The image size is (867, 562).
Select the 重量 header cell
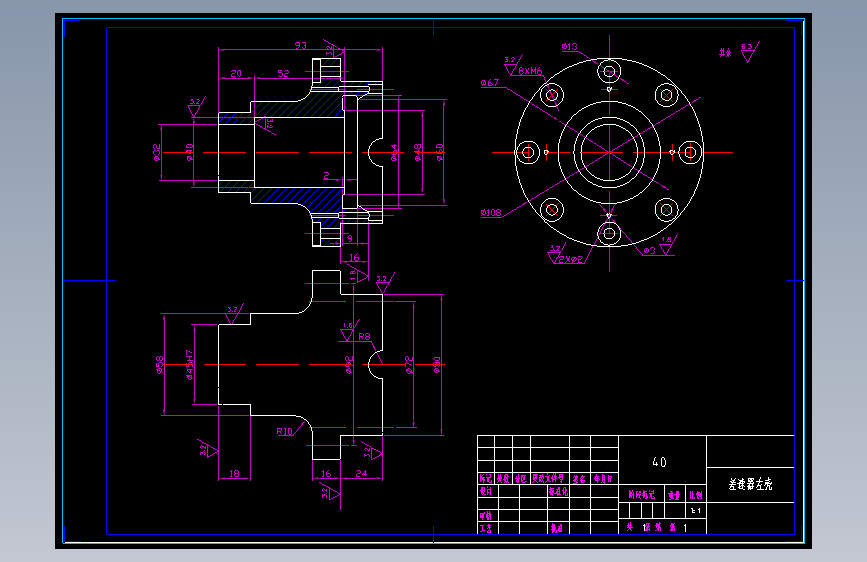tap(673, 495)
